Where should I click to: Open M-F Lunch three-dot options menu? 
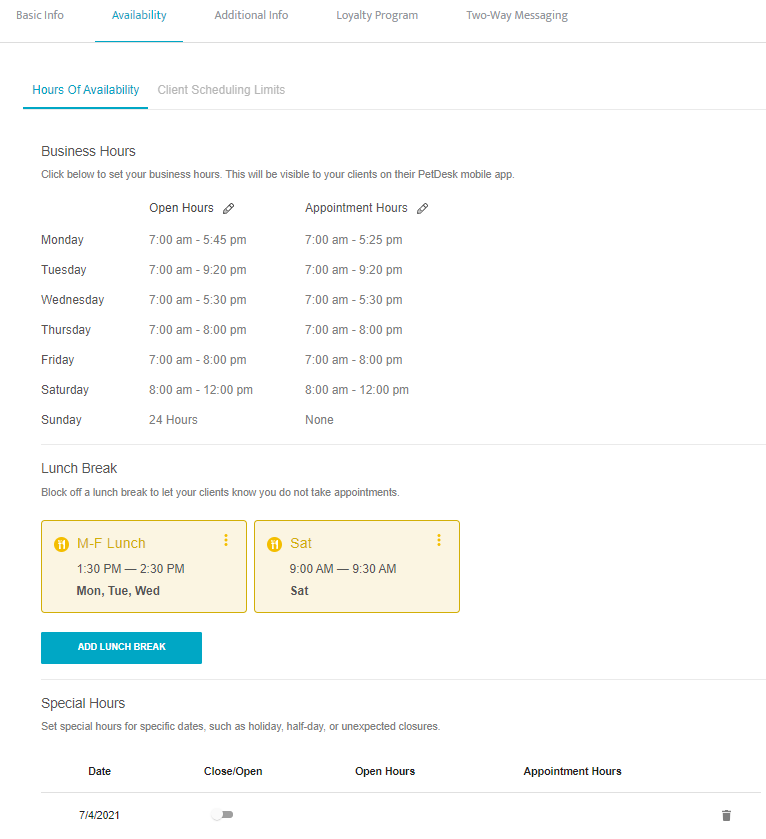[226, 540]
